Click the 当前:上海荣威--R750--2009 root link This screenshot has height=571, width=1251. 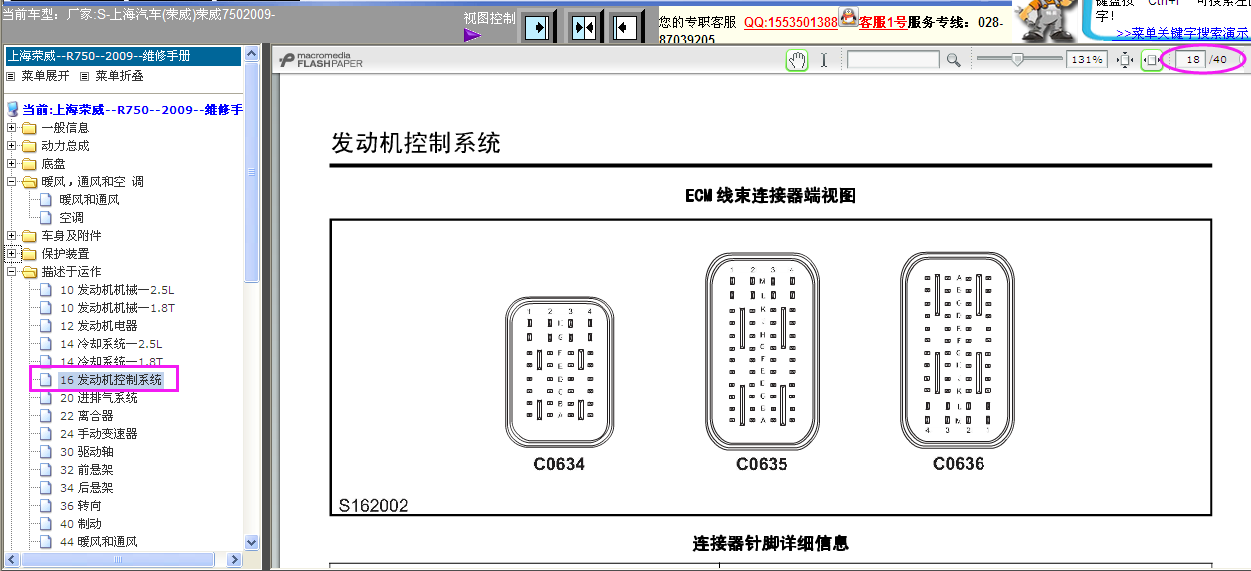(132, 110)
